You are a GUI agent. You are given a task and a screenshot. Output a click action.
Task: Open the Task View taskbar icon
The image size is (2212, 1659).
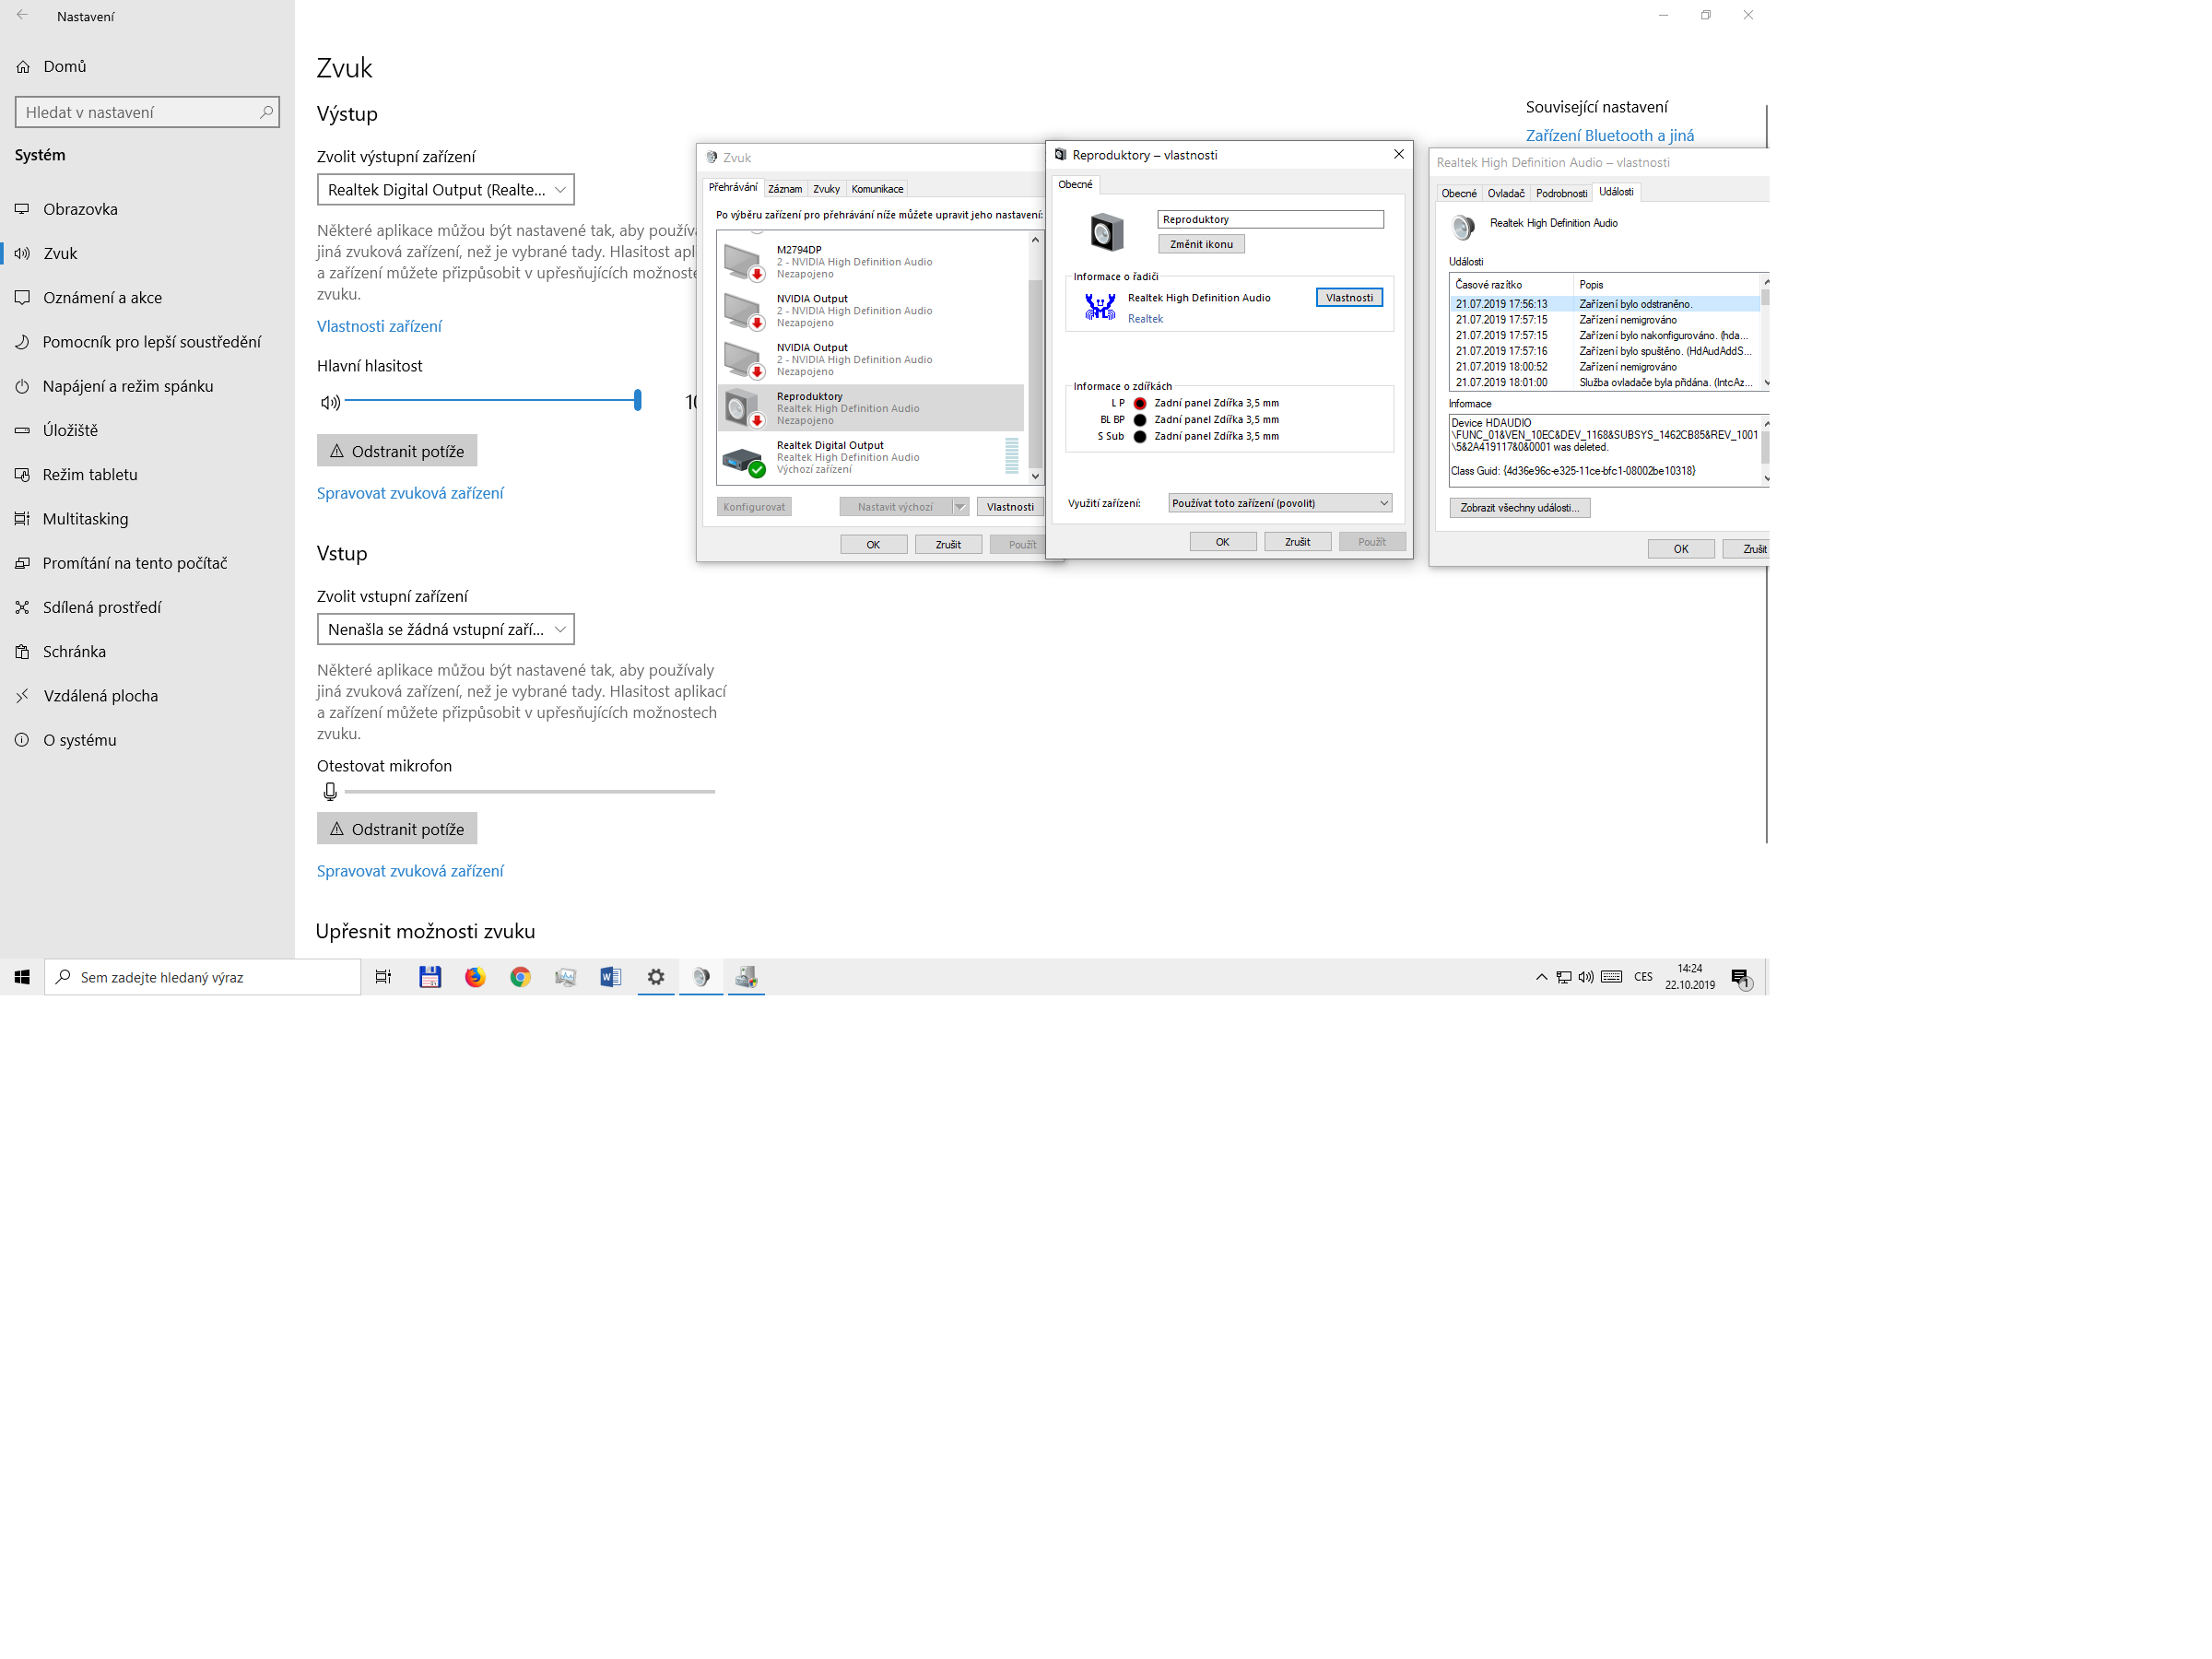[x=383, y=977]
